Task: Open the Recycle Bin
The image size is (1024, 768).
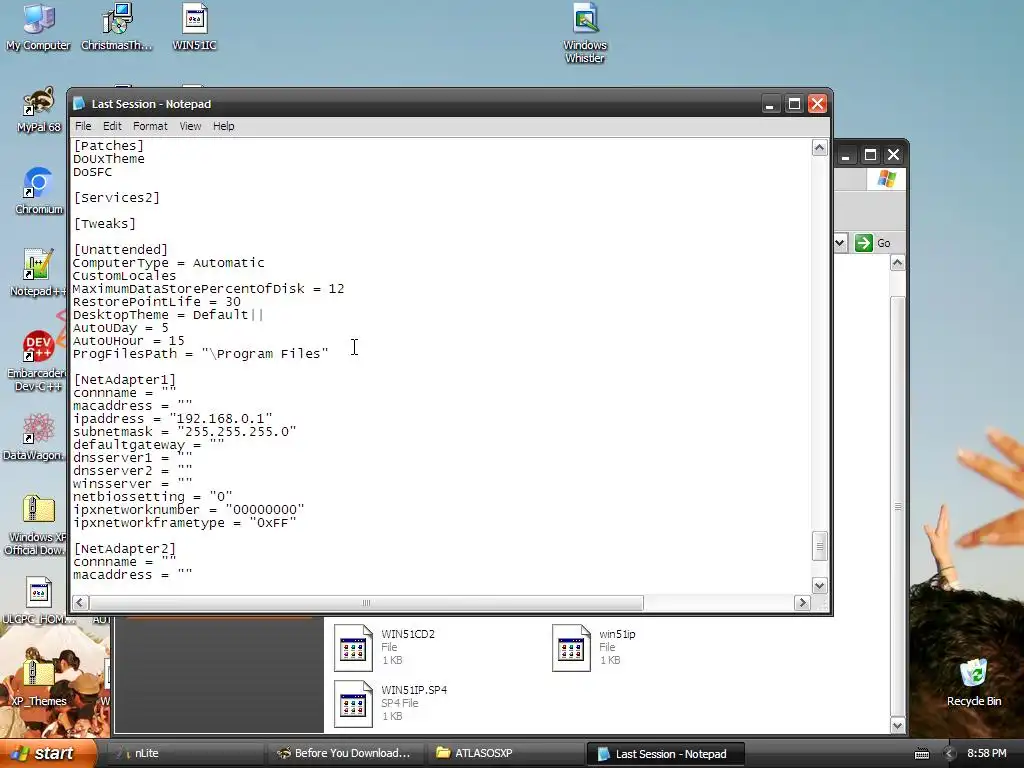Action: (x=974, y=682)
